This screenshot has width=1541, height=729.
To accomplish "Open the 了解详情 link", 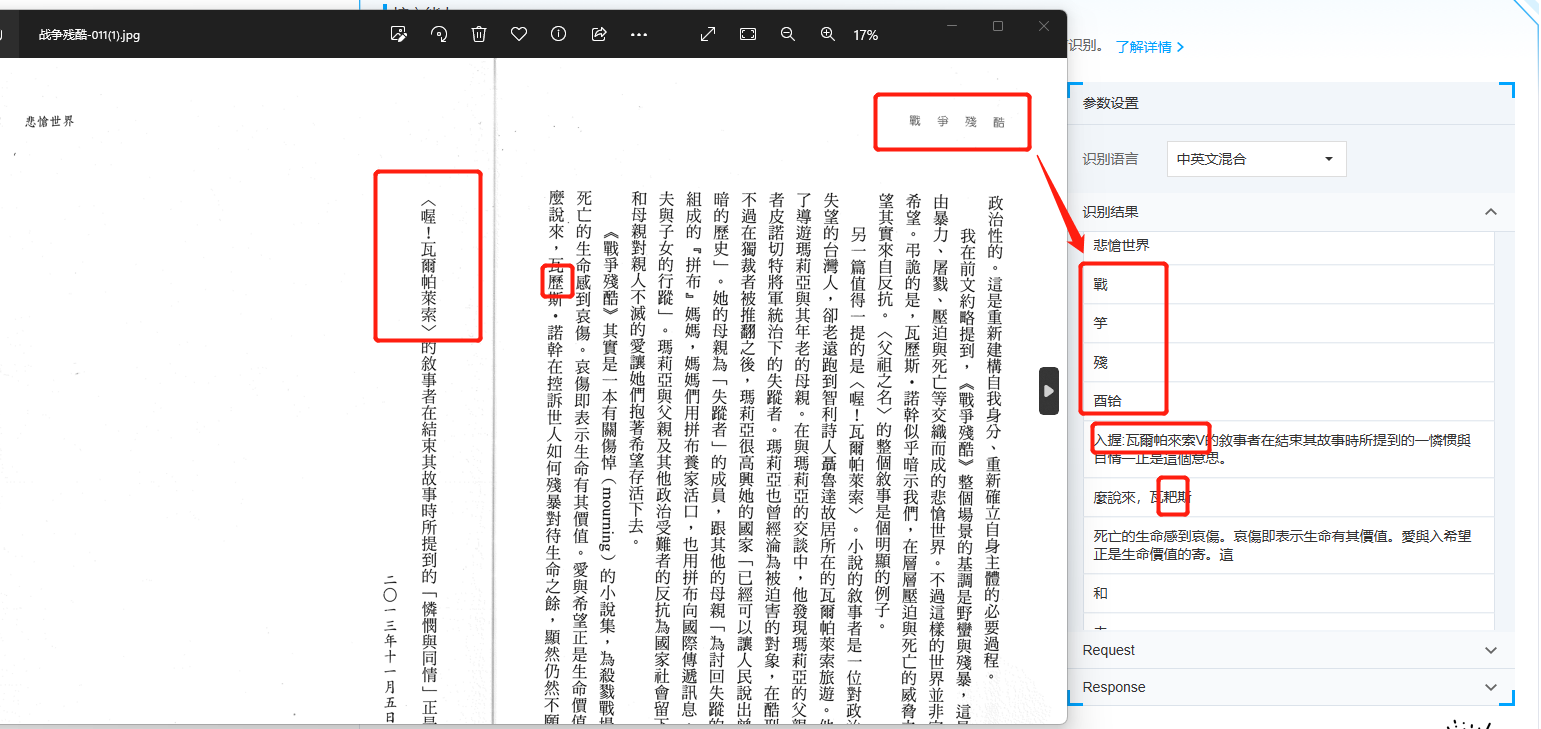I will coord(1150,47).
